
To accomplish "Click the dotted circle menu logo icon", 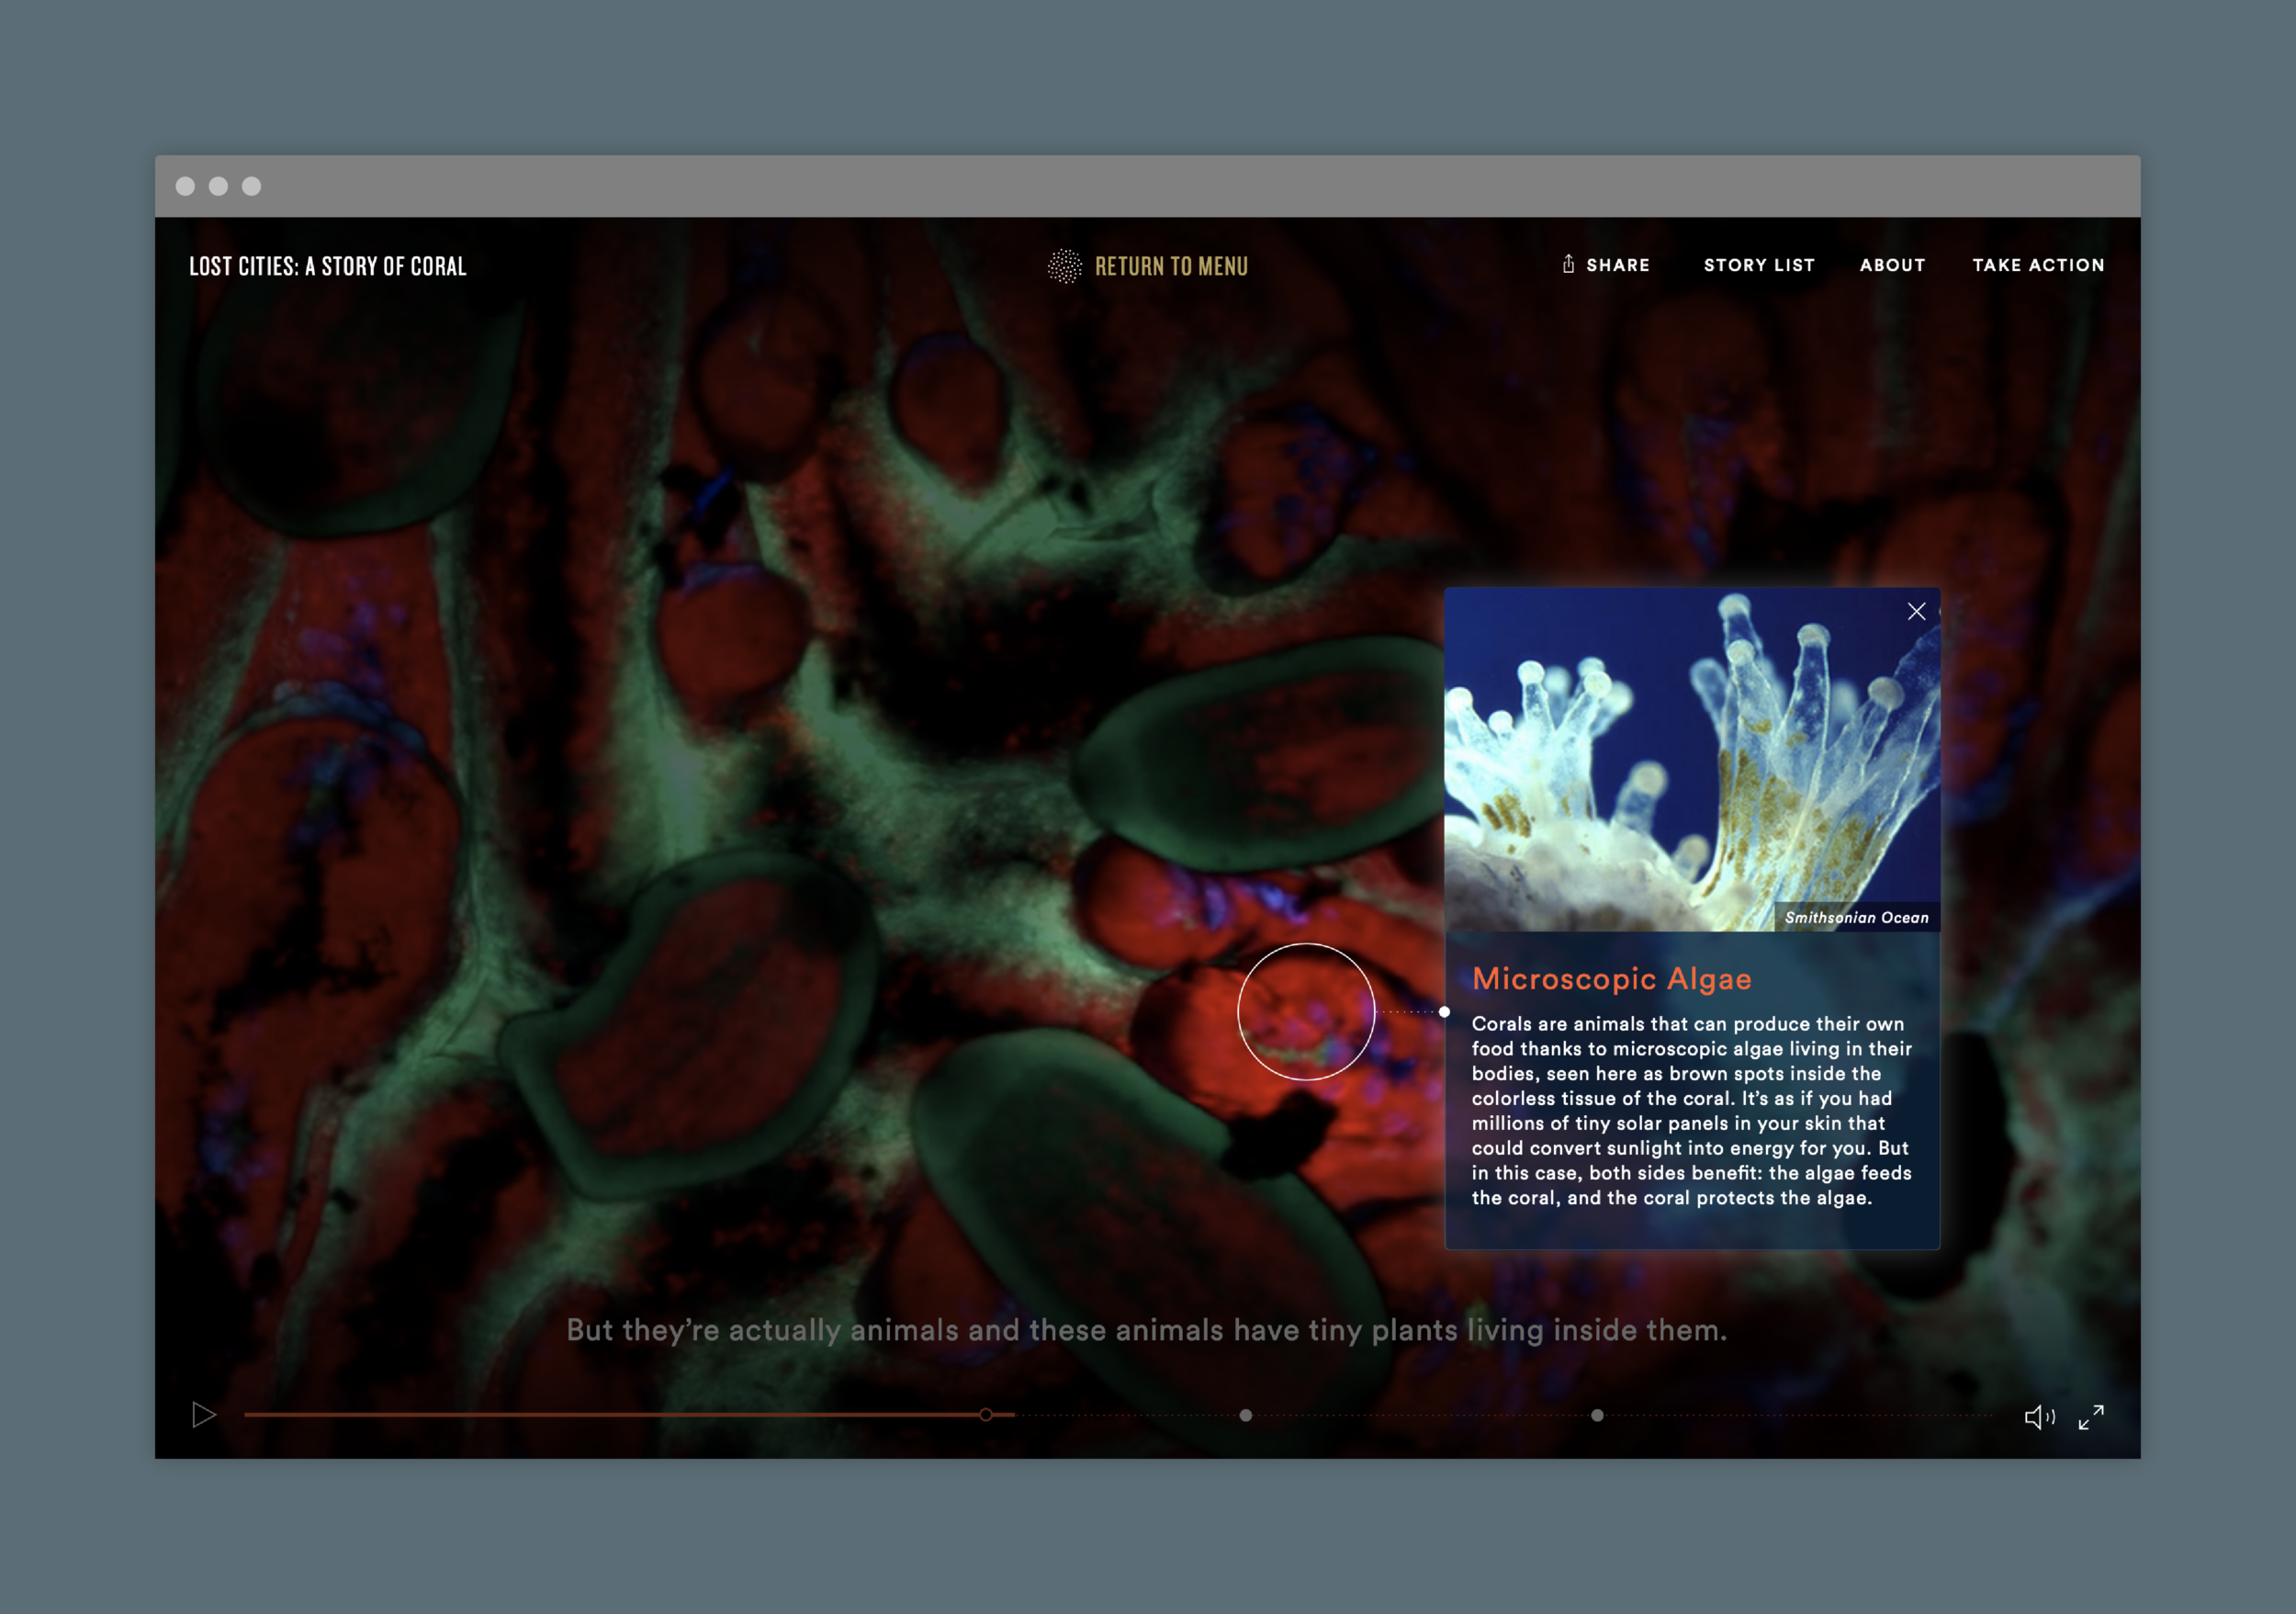I will pyautogui.click(x=1064, y=266).
